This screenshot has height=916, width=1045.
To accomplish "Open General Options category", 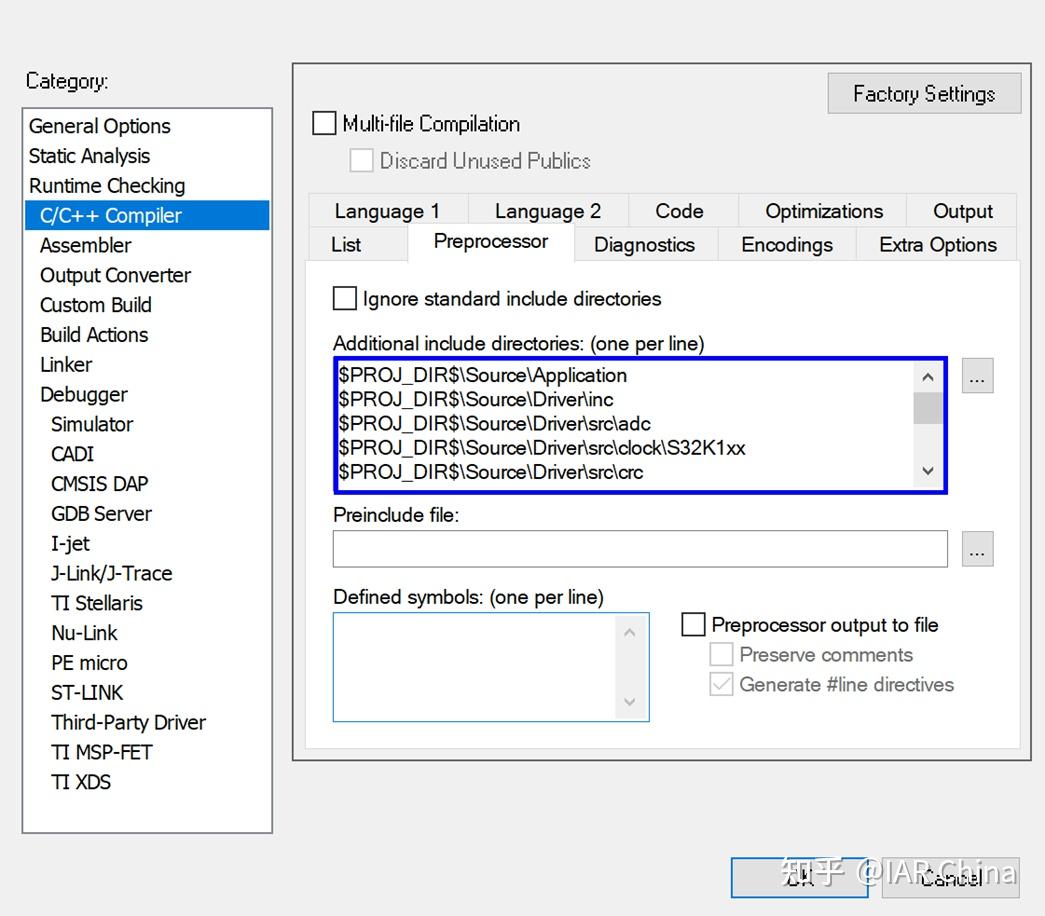I will [x=99, y=125].
